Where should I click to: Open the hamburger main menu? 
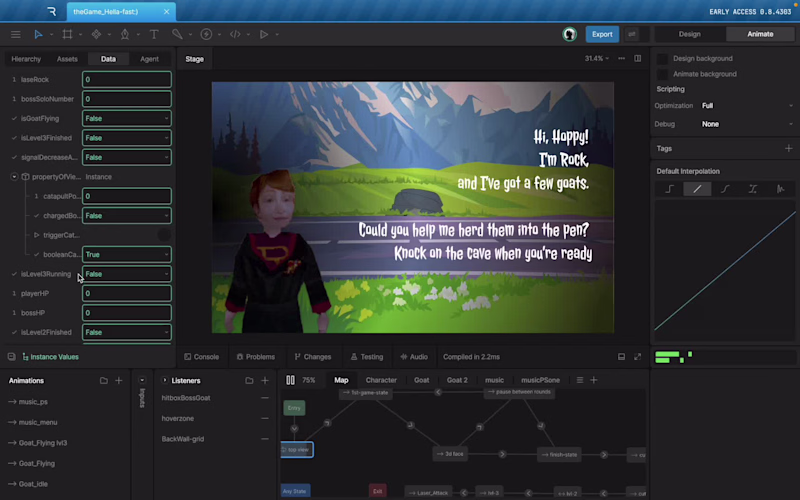16,34
